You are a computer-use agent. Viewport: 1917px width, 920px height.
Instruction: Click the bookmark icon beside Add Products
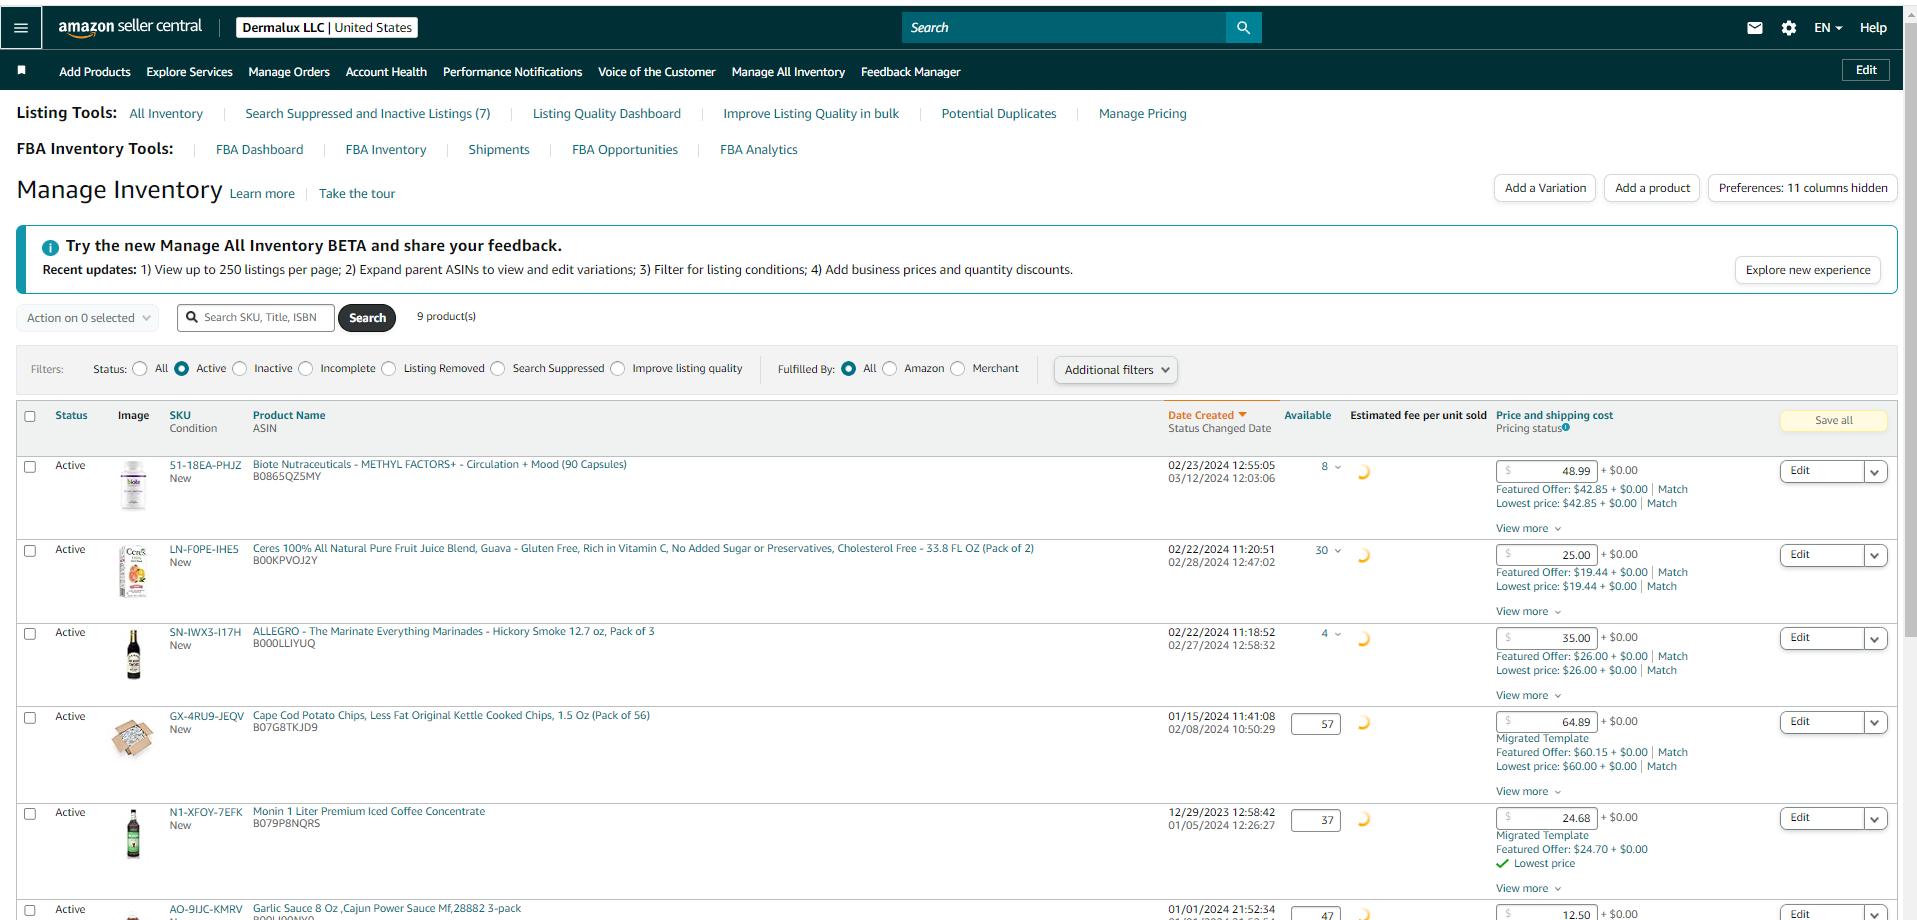tap(21, 71)
